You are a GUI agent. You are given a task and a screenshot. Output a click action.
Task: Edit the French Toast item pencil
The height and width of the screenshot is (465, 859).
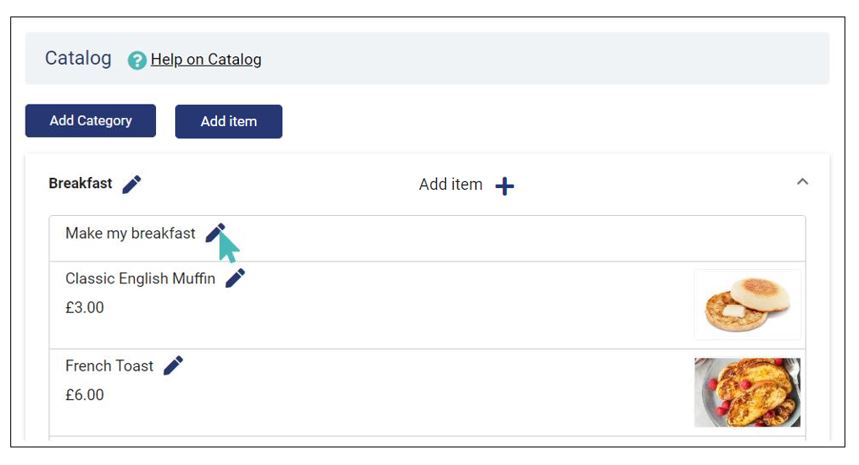[174, 365]
